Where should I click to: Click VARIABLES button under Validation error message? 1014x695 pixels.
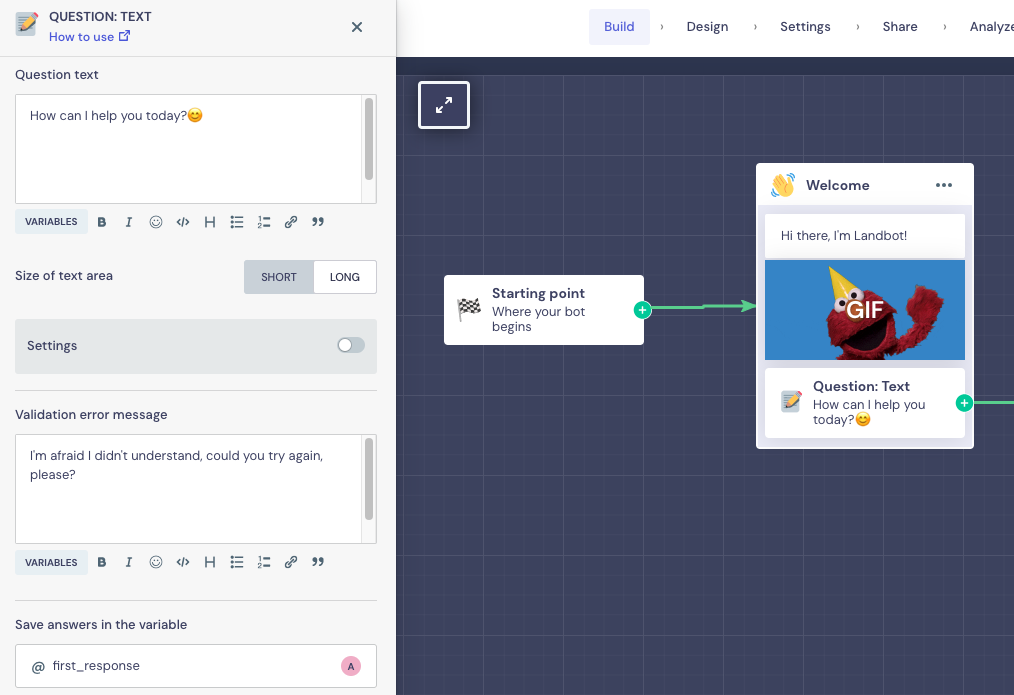(x=51, y=562)
